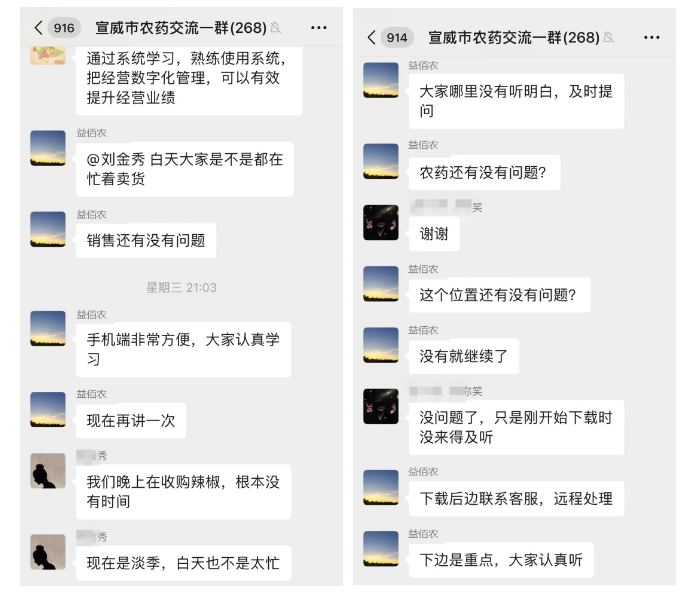Tap the "没有就继续了" message bubble
The width and height of the screenshot is (688, 596).
(x=463, y=356)
